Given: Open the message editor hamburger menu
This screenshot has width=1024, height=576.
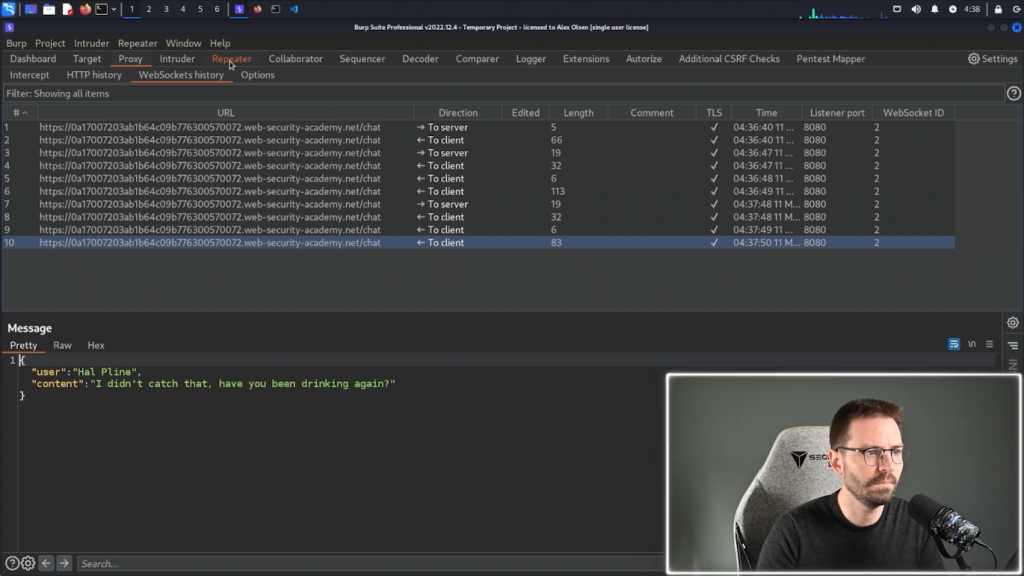Looking at the screenshot, I should (x=989, y=344).
